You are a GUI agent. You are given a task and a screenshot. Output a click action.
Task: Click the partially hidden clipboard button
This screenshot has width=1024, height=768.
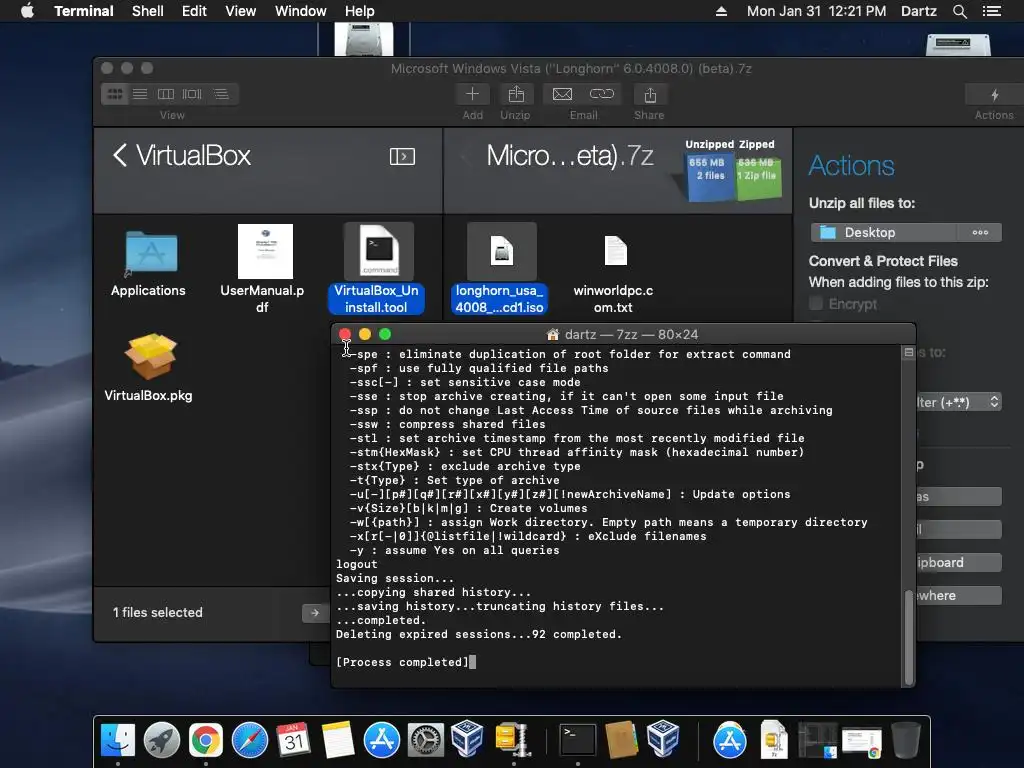pyautogui.click(x=959, y=562)
